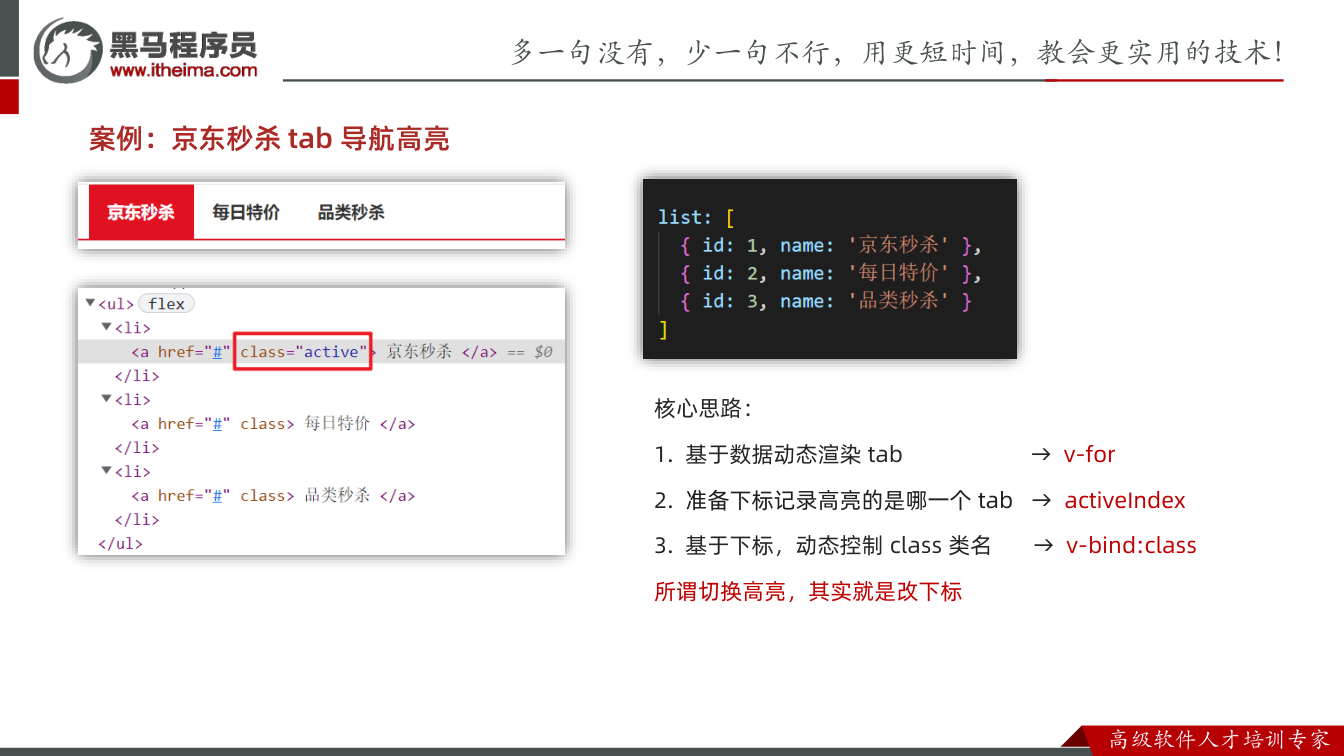Click the 每日特价 anchor text in DOM tree

click(x=338, y=424)
